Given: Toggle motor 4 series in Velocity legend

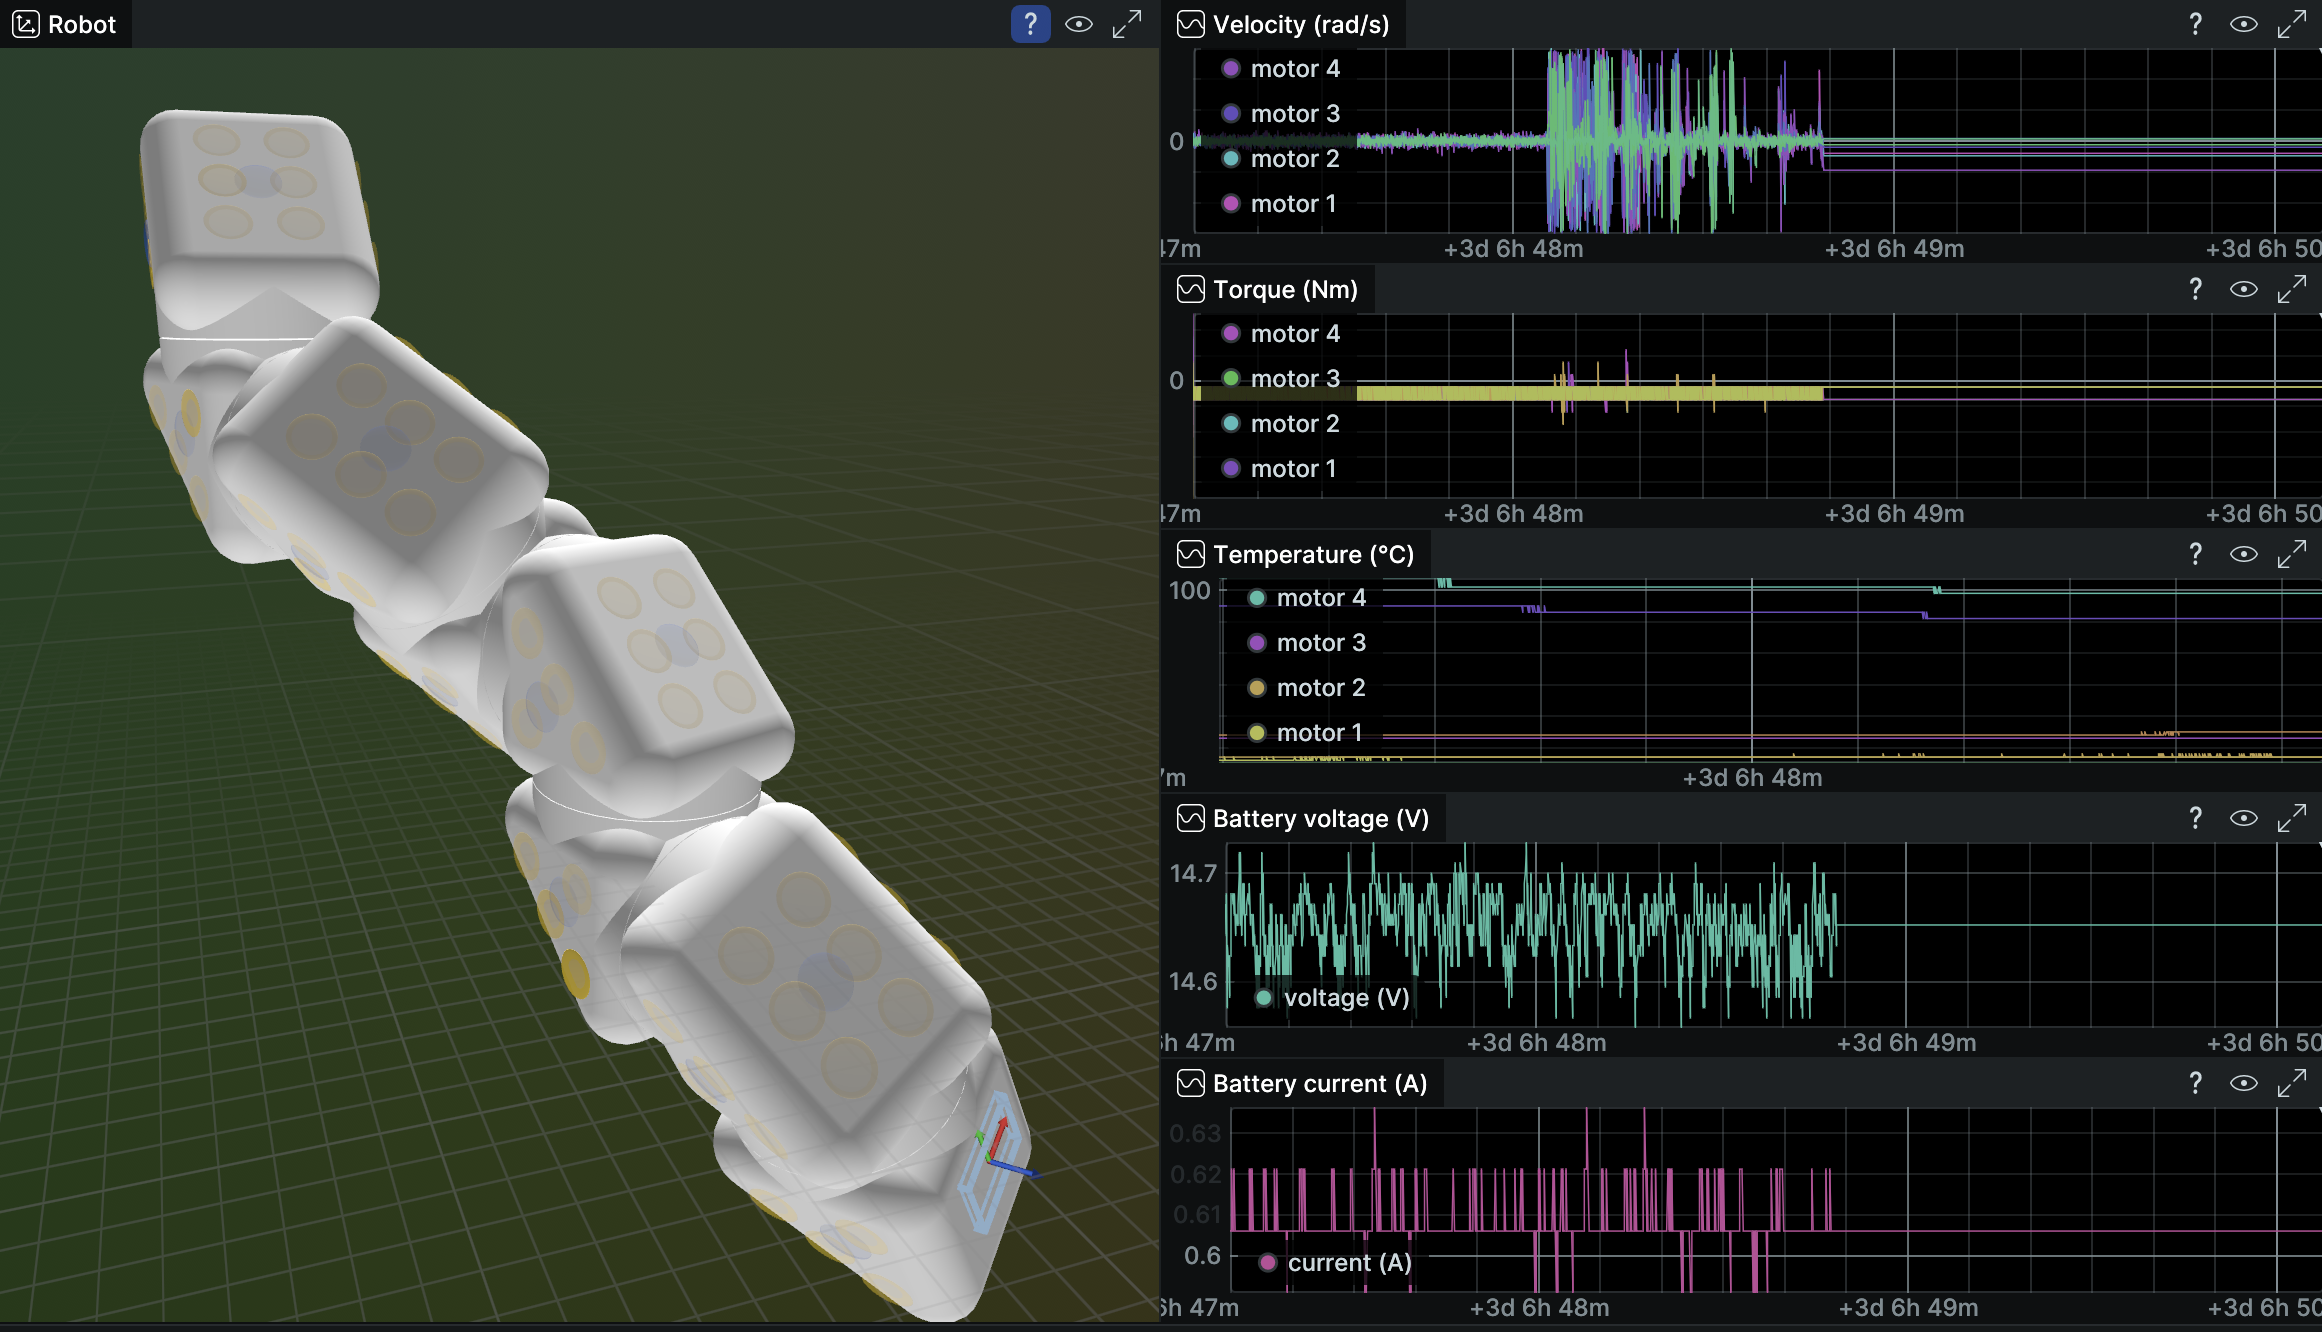Looking at the screenshot, I should click(1282, 69).
